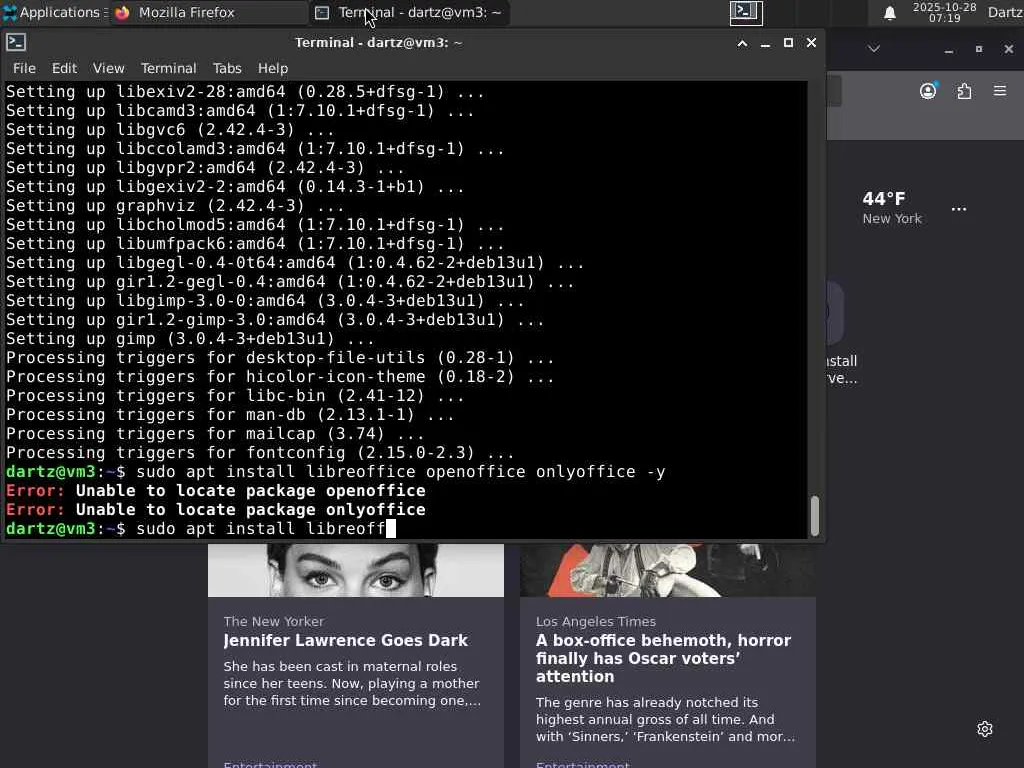Click the roll-up arrow button in the Terminal title bar

[742, 43]
